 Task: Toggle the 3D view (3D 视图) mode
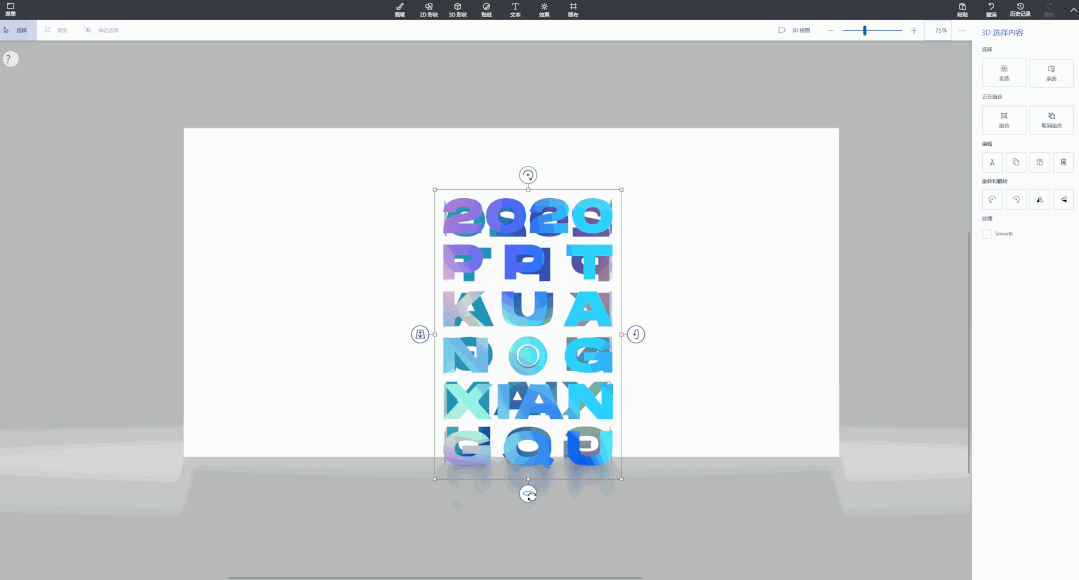tap(797, 29)
